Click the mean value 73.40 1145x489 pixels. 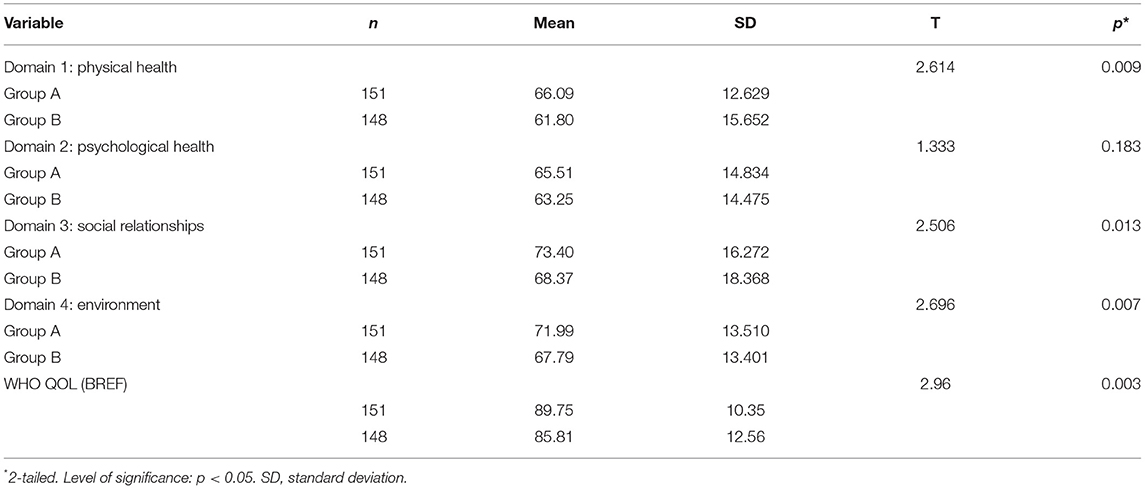tap(554, 253)
